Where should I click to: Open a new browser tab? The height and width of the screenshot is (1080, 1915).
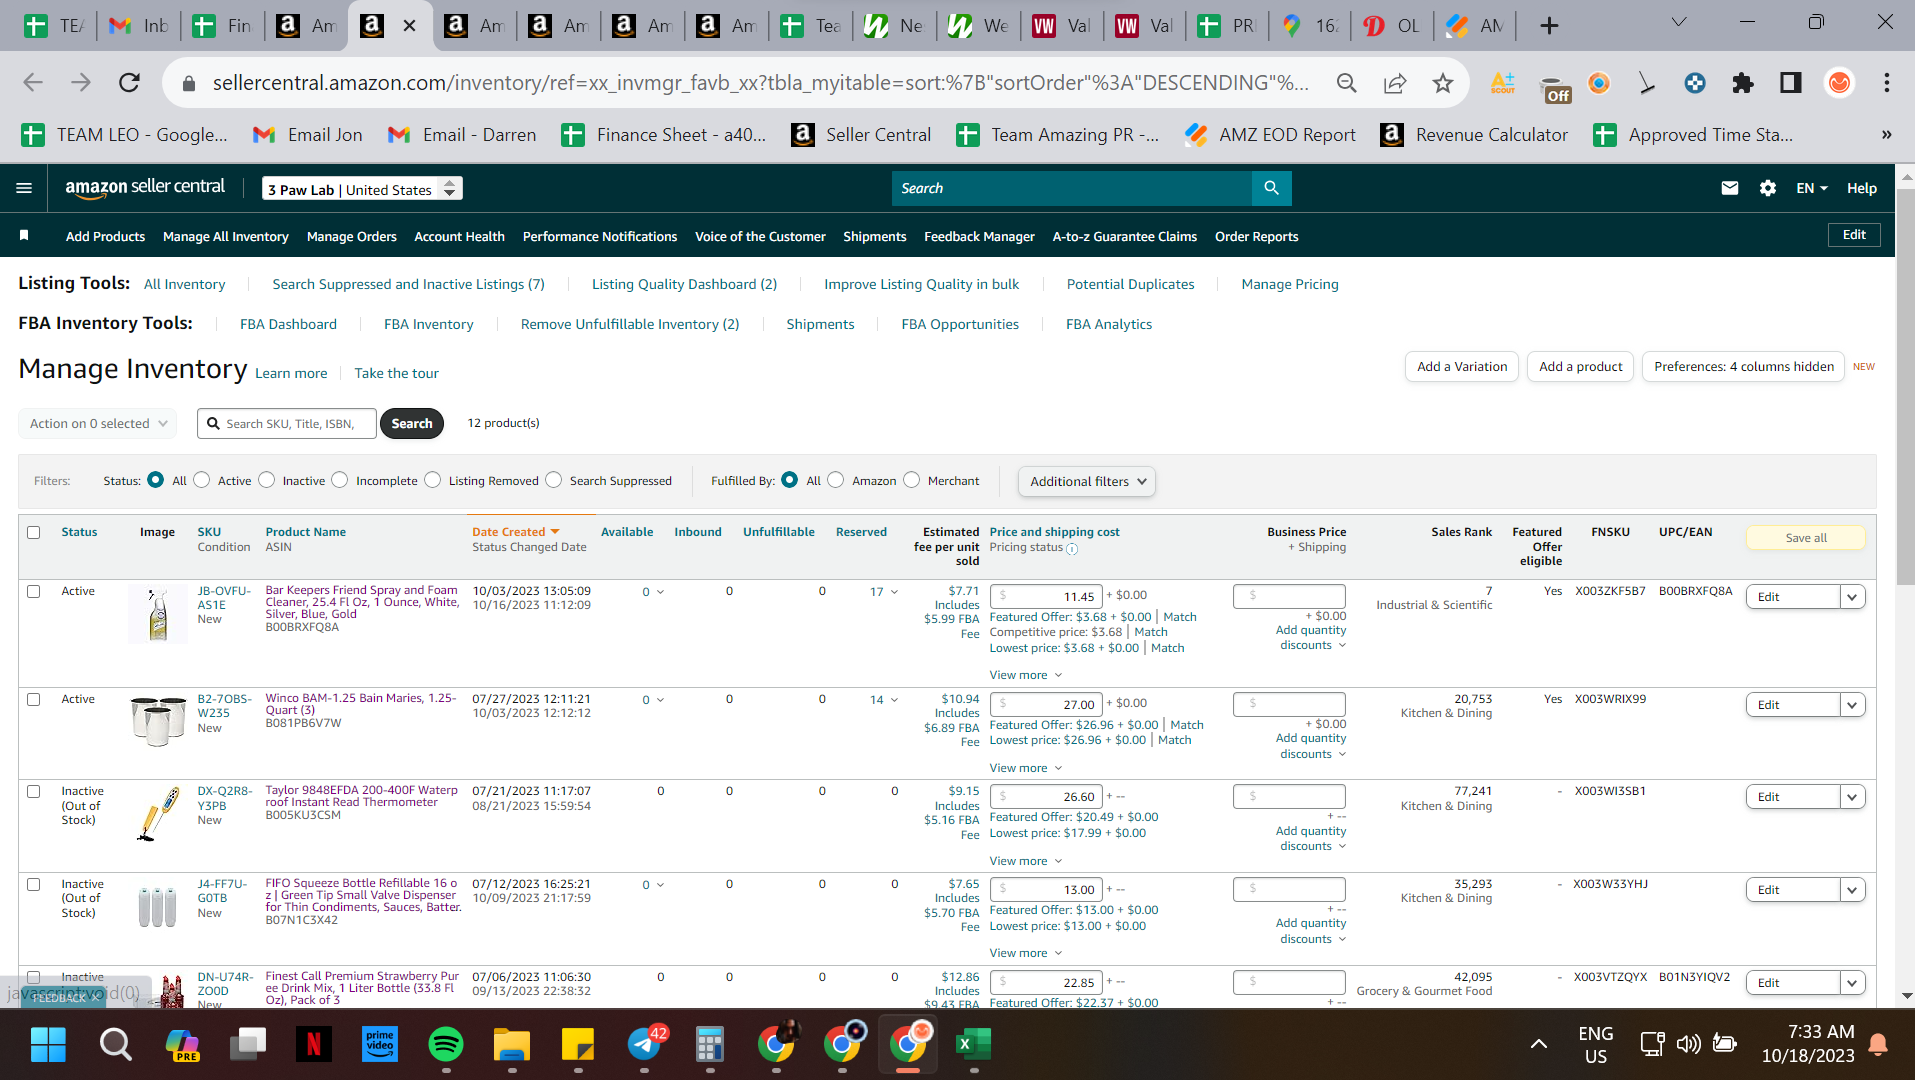pyautogui.click(x=1549, y=26)
